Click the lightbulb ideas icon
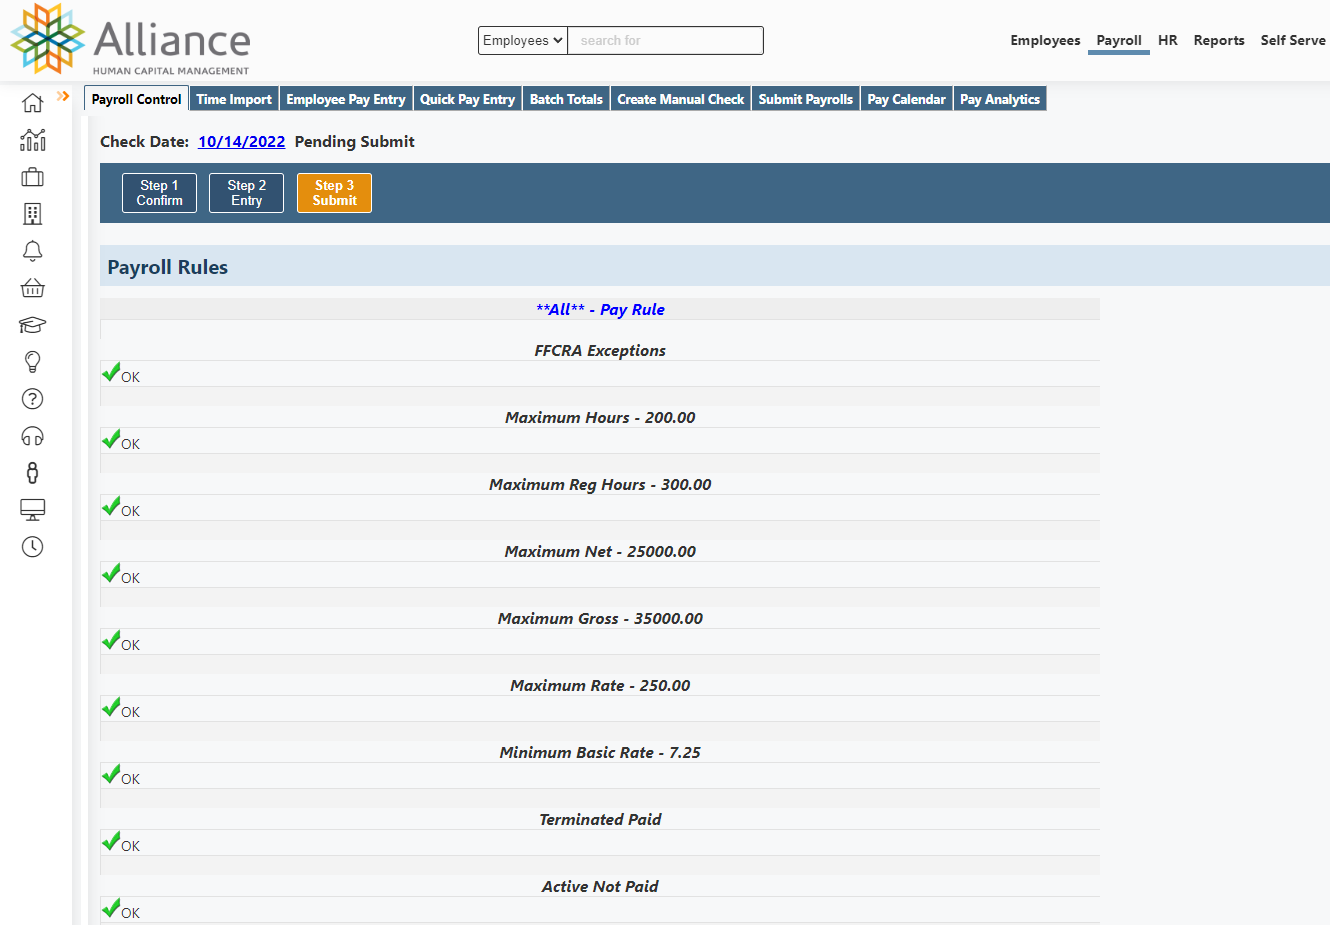The image size is (1330, 925). pos(33,362)
